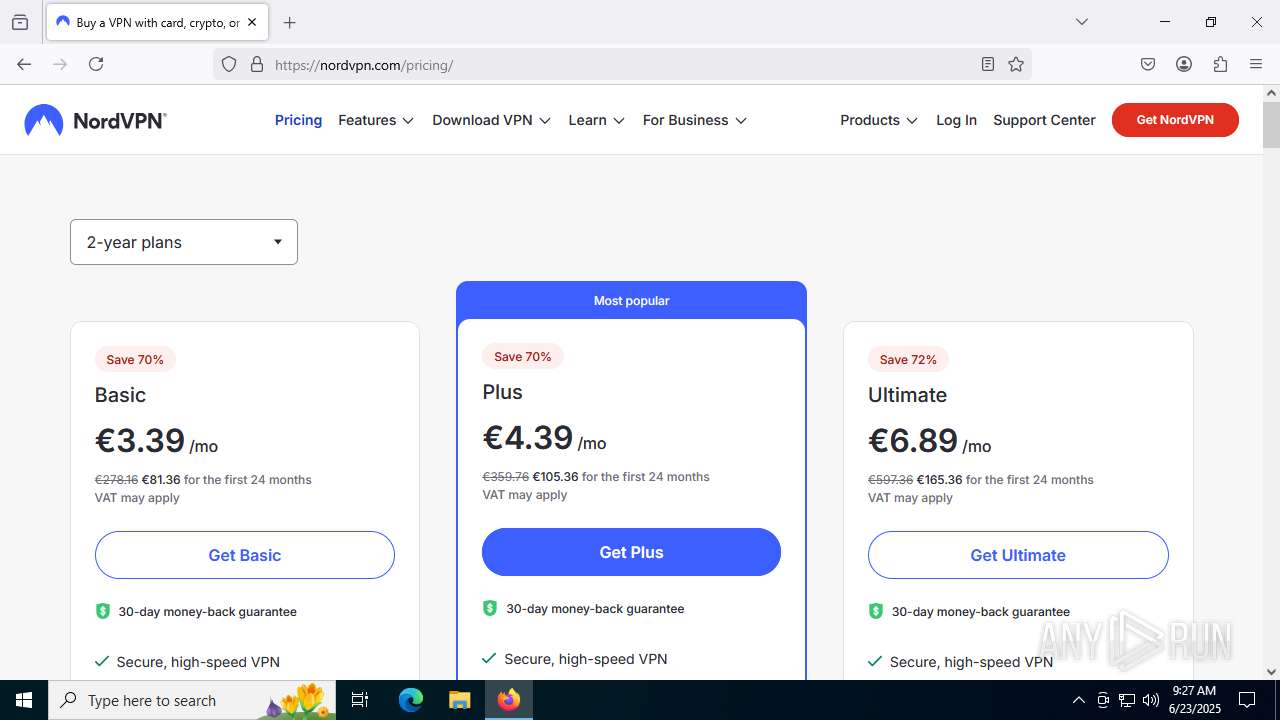Open the volume control icon
1280x720 pixels.
1151,700
